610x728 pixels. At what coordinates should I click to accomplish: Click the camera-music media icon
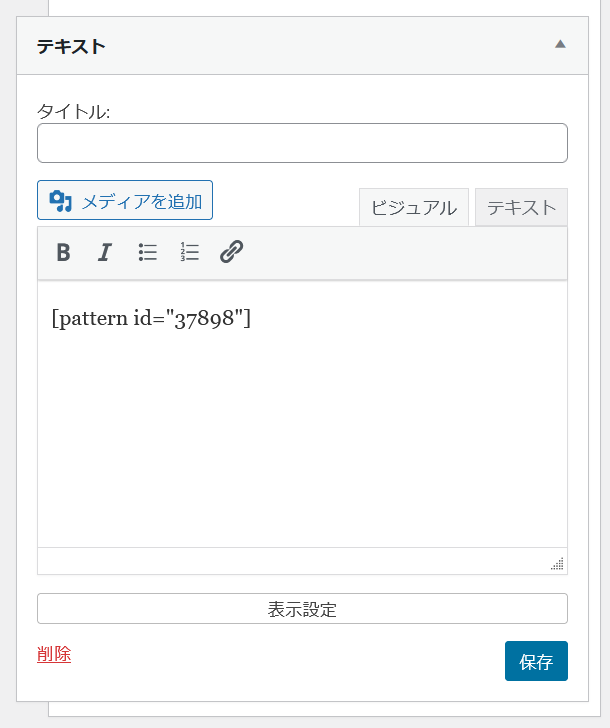click(60, 201)
